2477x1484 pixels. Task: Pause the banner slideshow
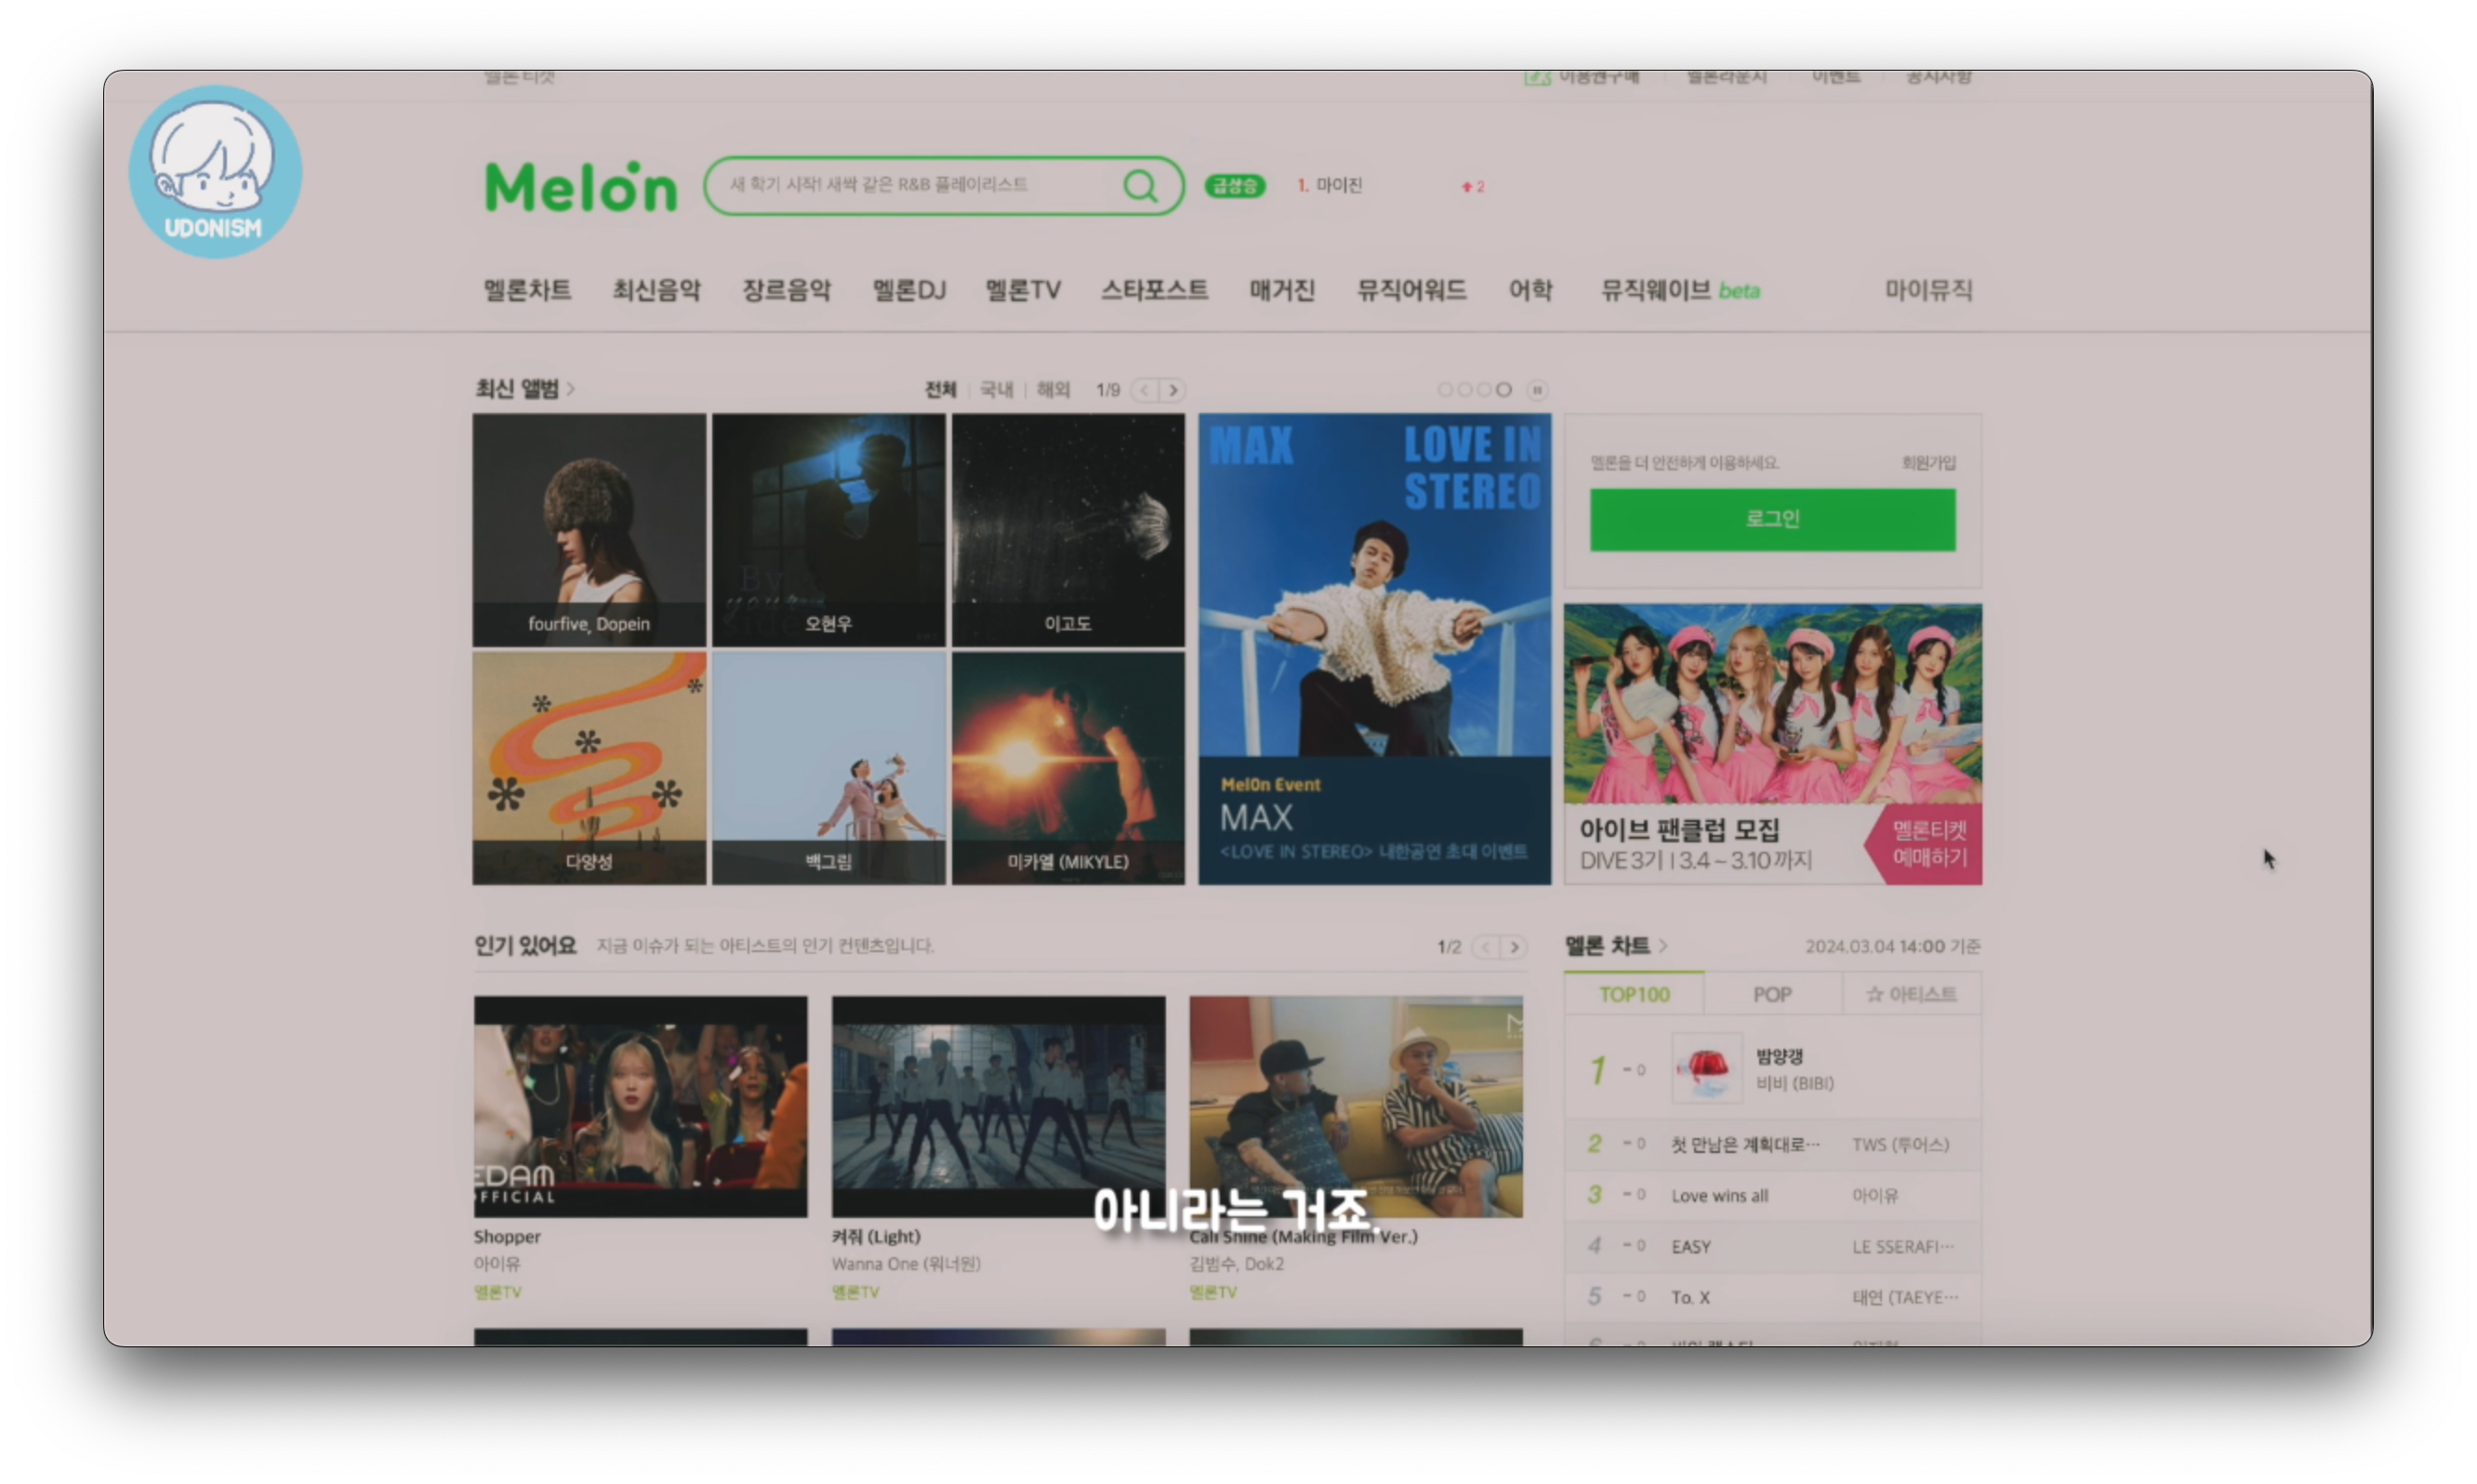point(1537,390)
